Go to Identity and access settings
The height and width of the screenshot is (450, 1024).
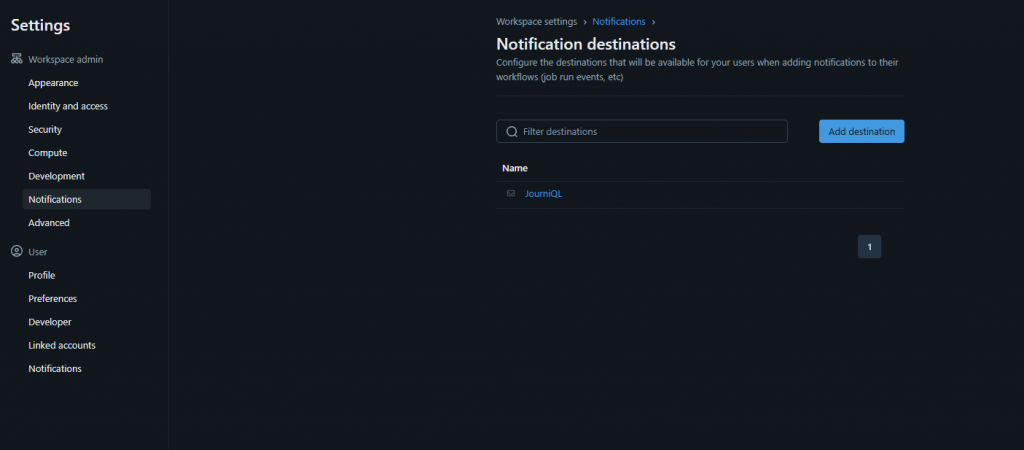[x=68, y=106]
